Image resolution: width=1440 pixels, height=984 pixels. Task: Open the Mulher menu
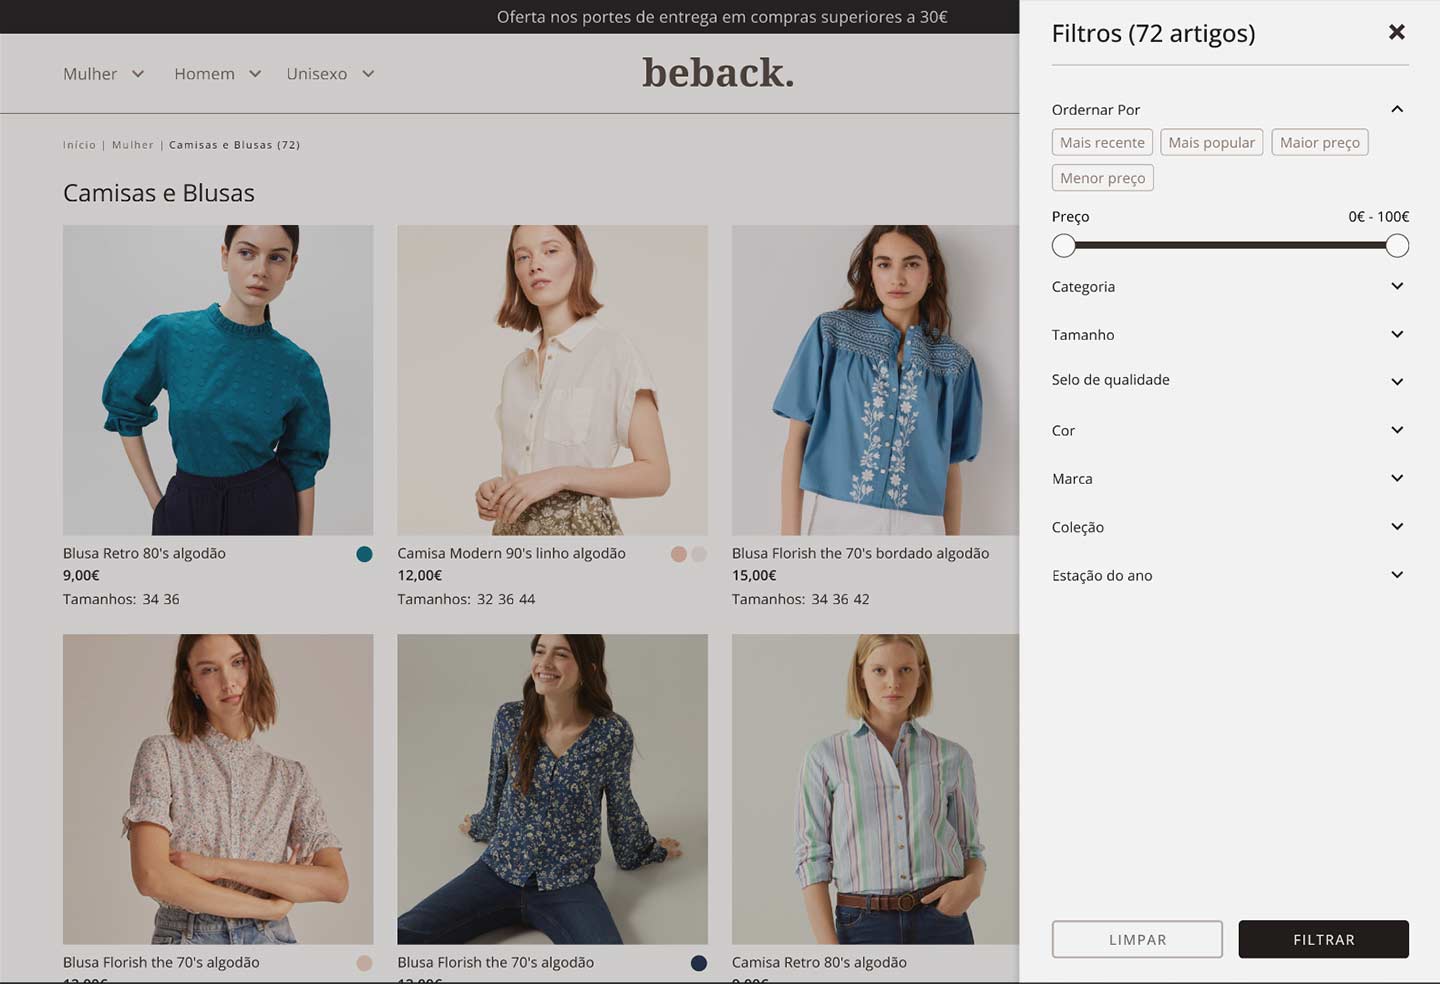103,74
